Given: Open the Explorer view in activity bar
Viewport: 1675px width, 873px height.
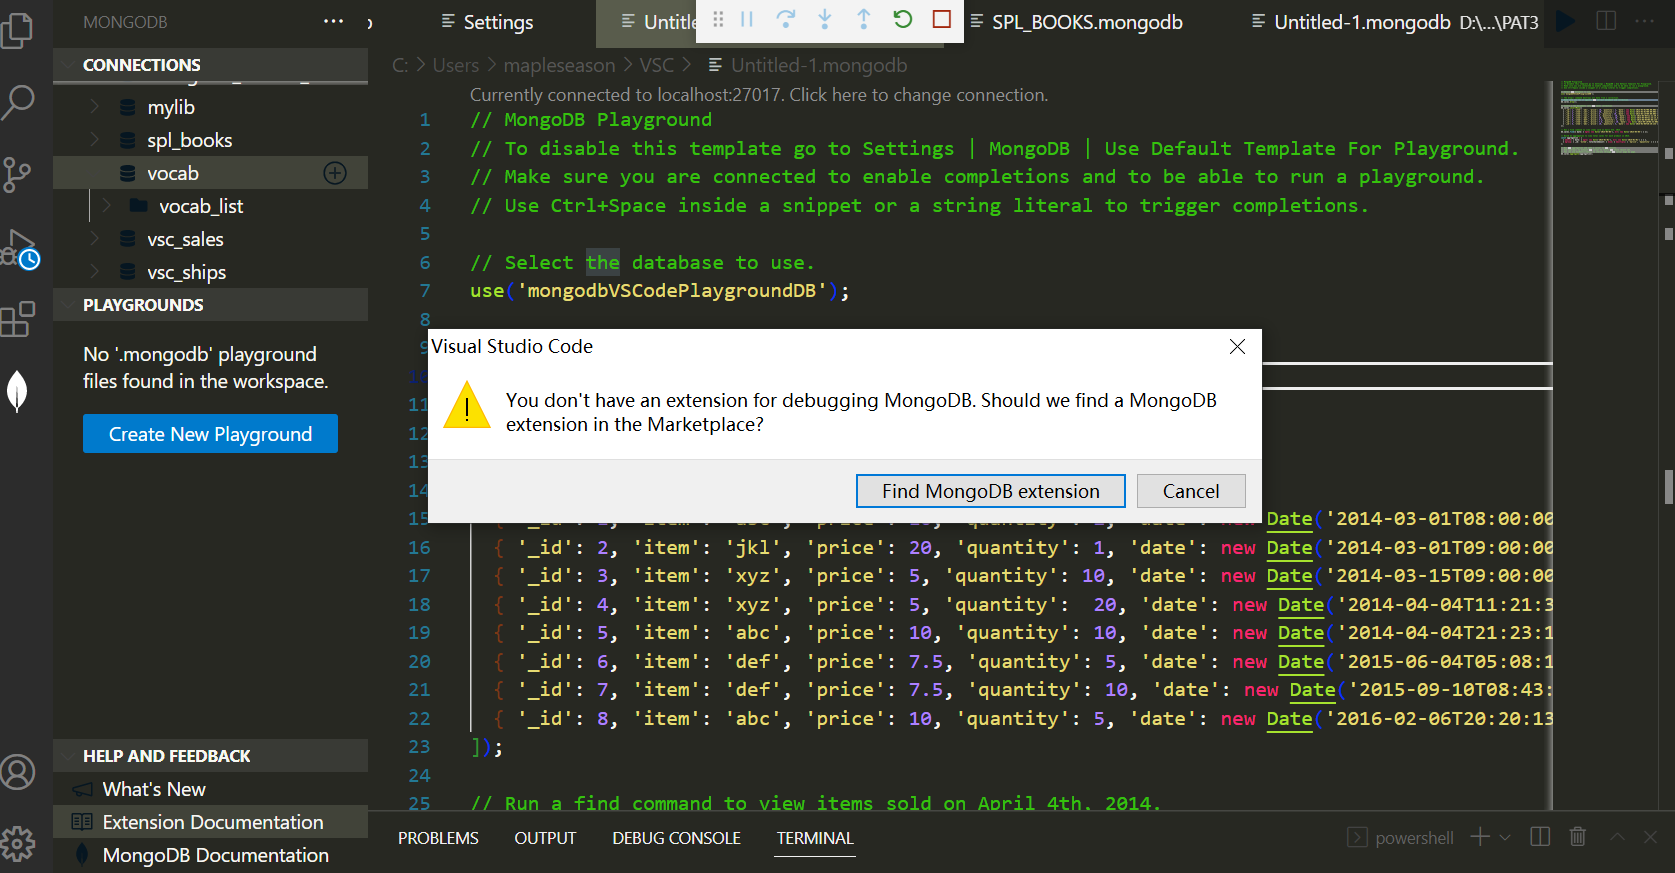Looking at the screenshot, I should point(18,30).
